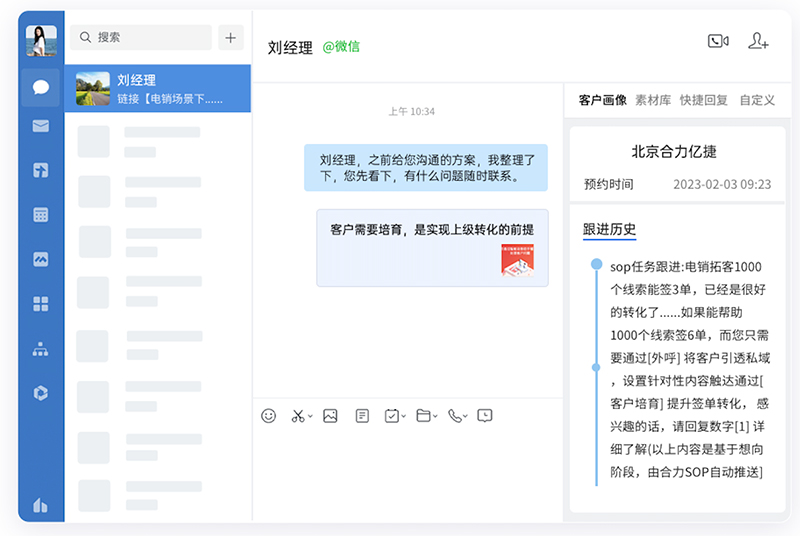Screen dimensions: 800x536
Task: Open the 客户需要培育 link card message
Action: 432,247
